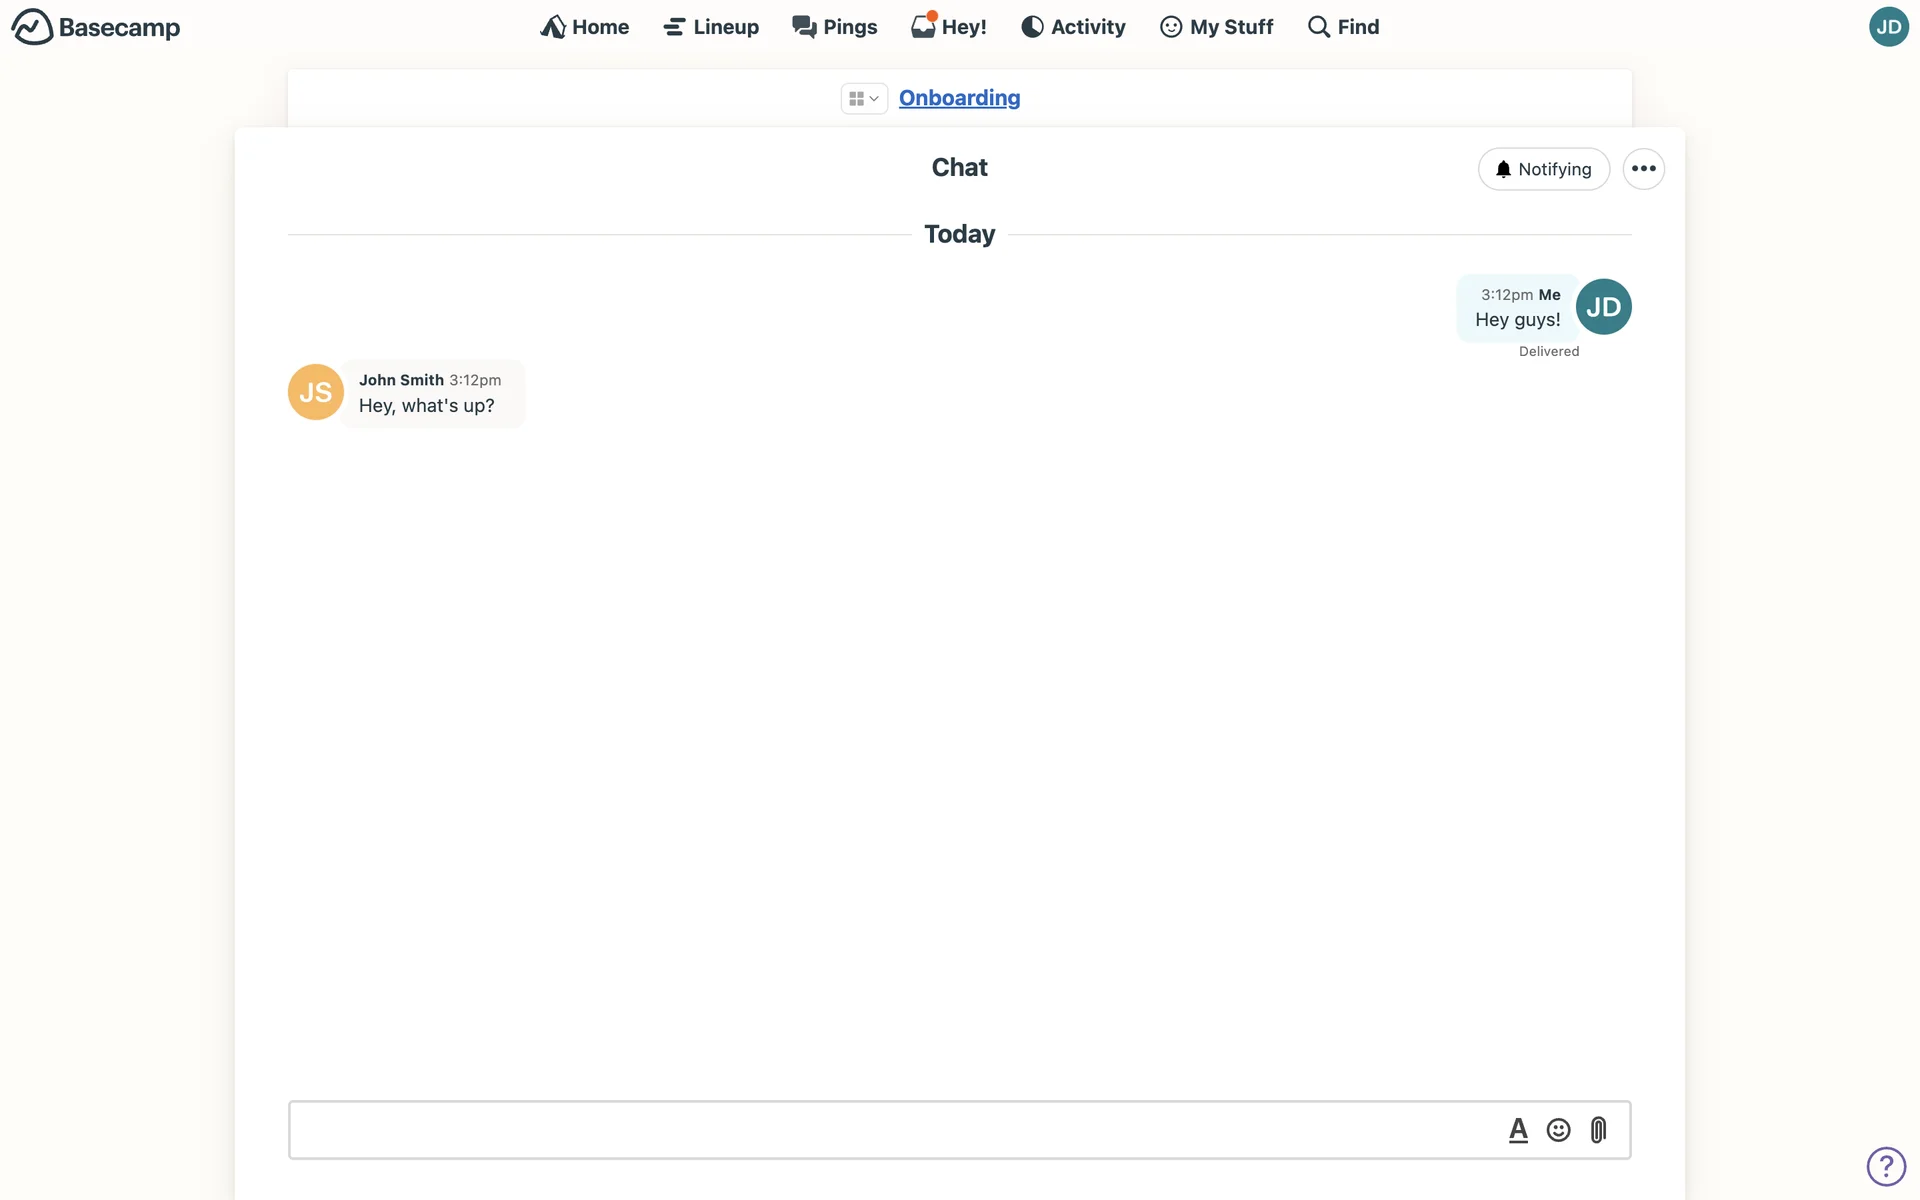Click the paperclip attach file icon

pyautogui.click(x=1598, y=1130)
